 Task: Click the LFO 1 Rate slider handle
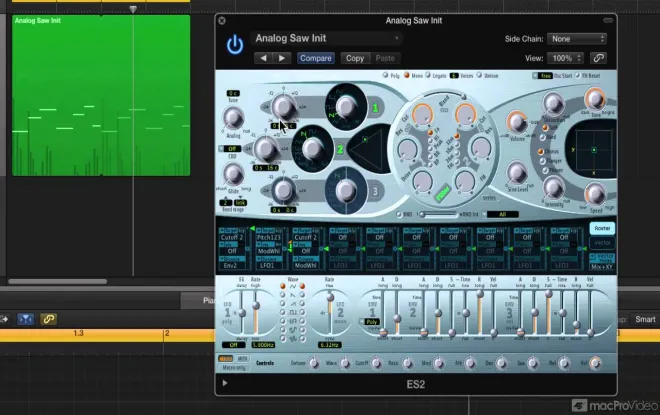255,306
